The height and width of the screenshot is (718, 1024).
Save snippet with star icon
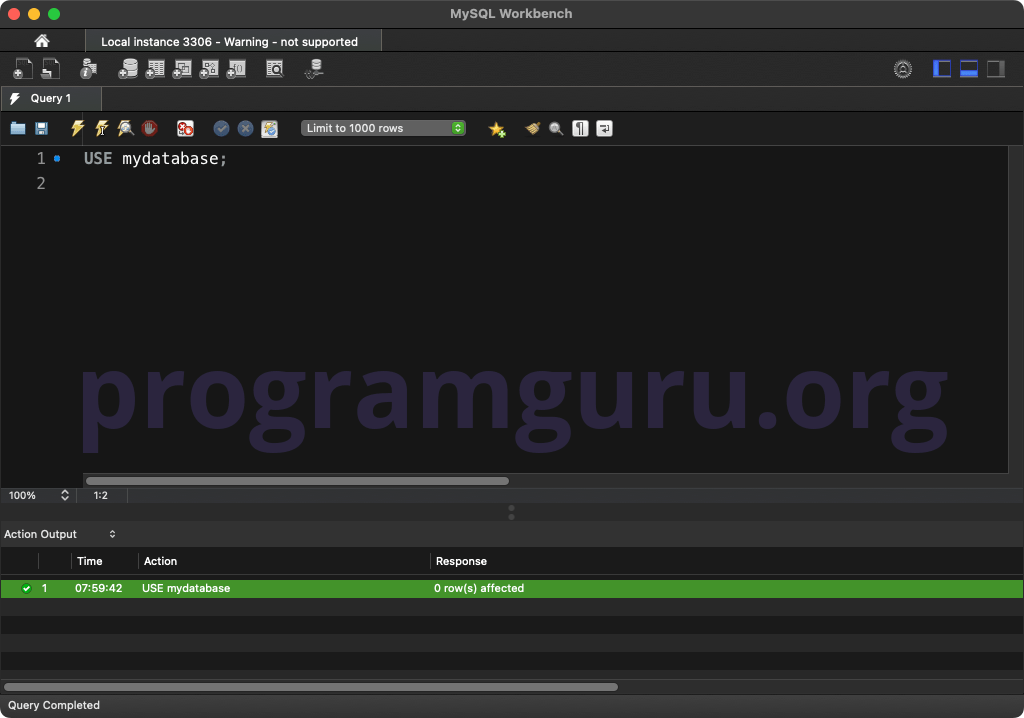pyautogui.click(x=497, y=129)
